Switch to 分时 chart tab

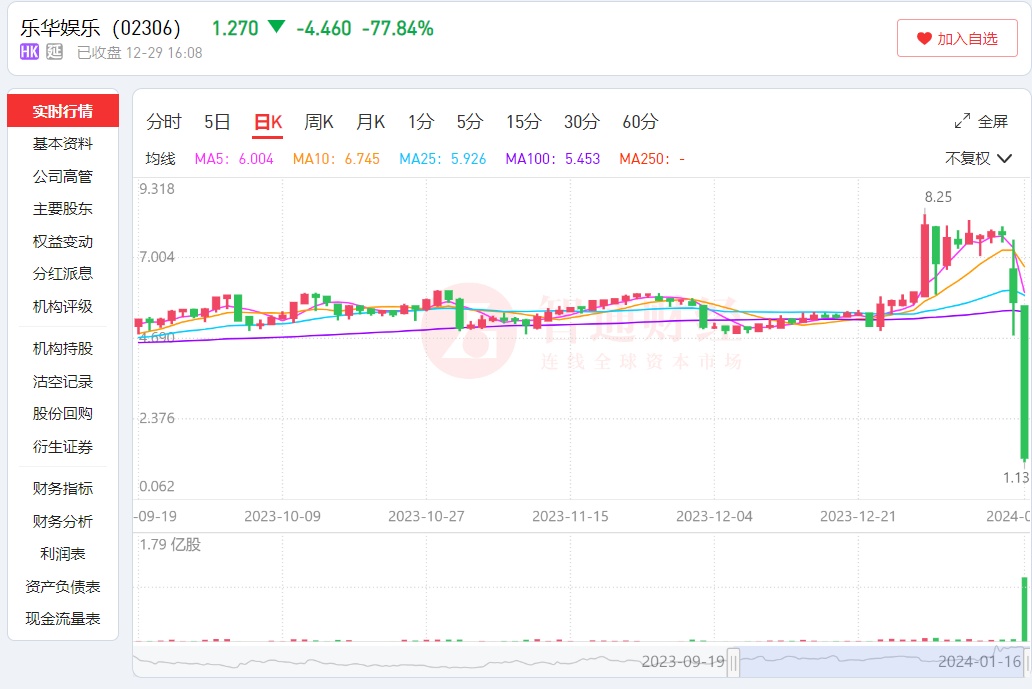[x=164, y=122]
